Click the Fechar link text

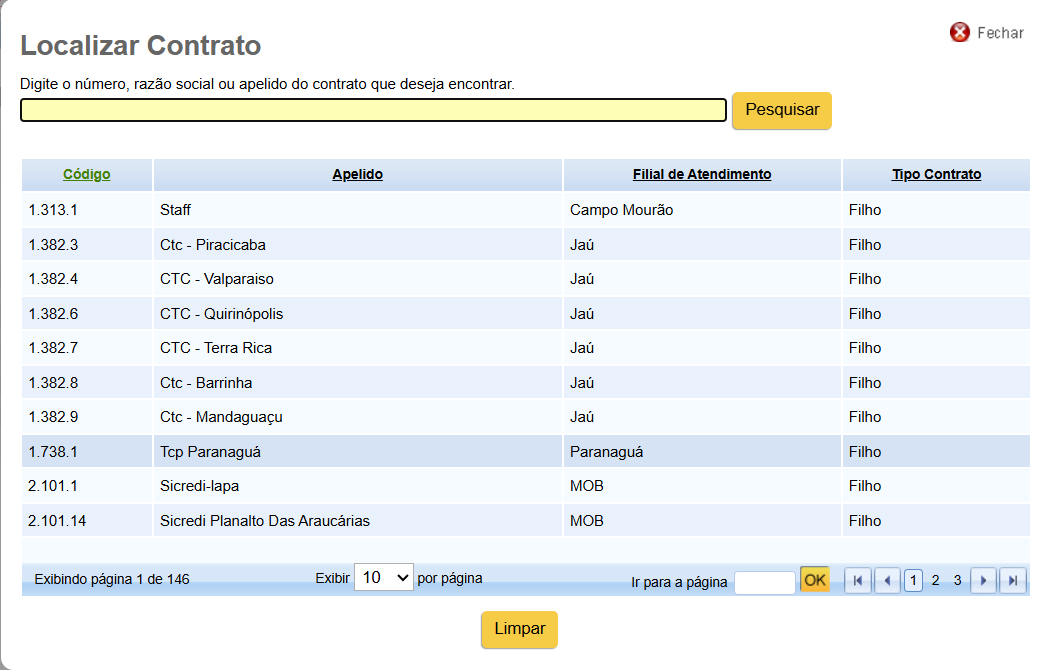point(1000,32)
